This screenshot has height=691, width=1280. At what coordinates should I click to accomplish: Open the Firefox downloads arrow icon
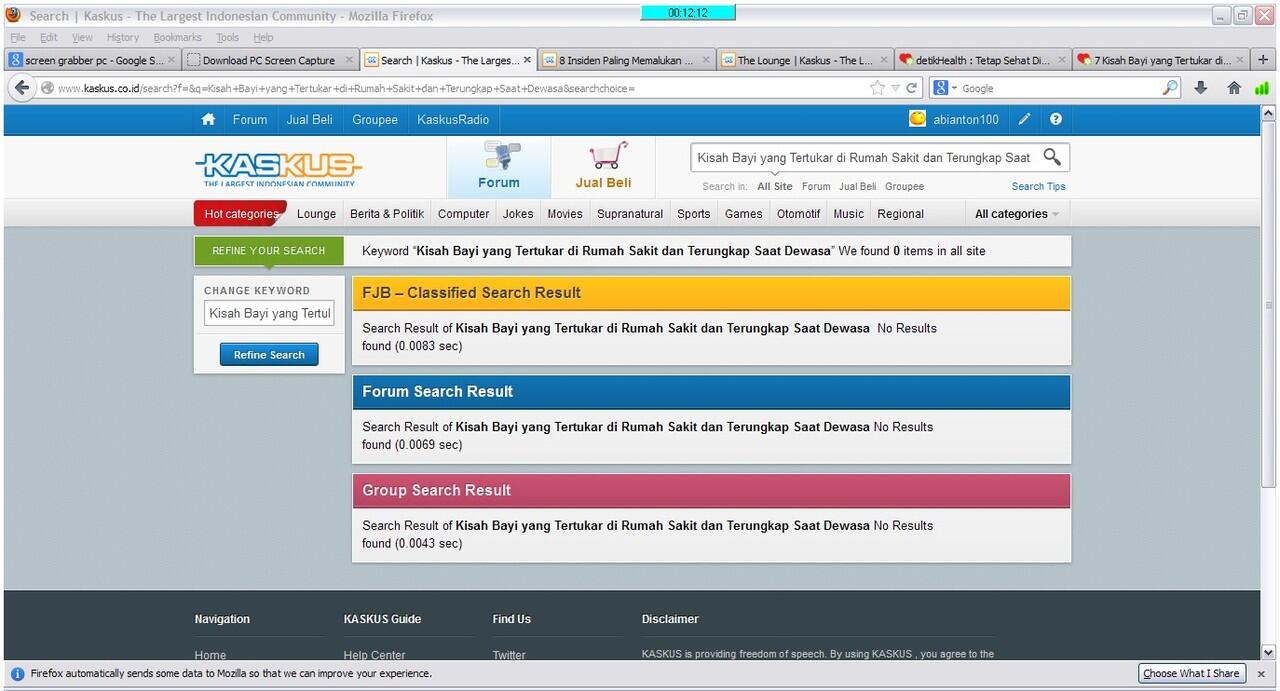pyautogui.click(x=1201, y=88)
